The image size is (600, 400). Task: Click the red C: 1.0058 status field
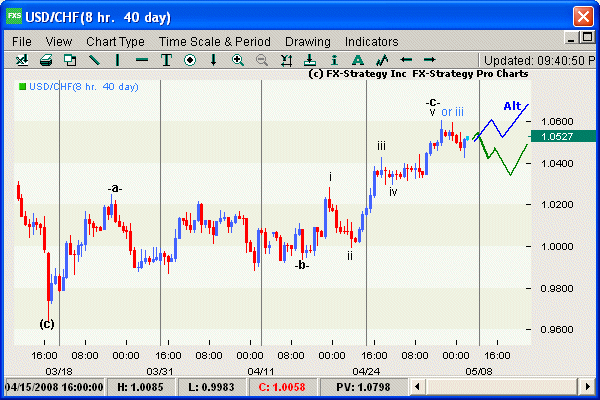[282, 387]
